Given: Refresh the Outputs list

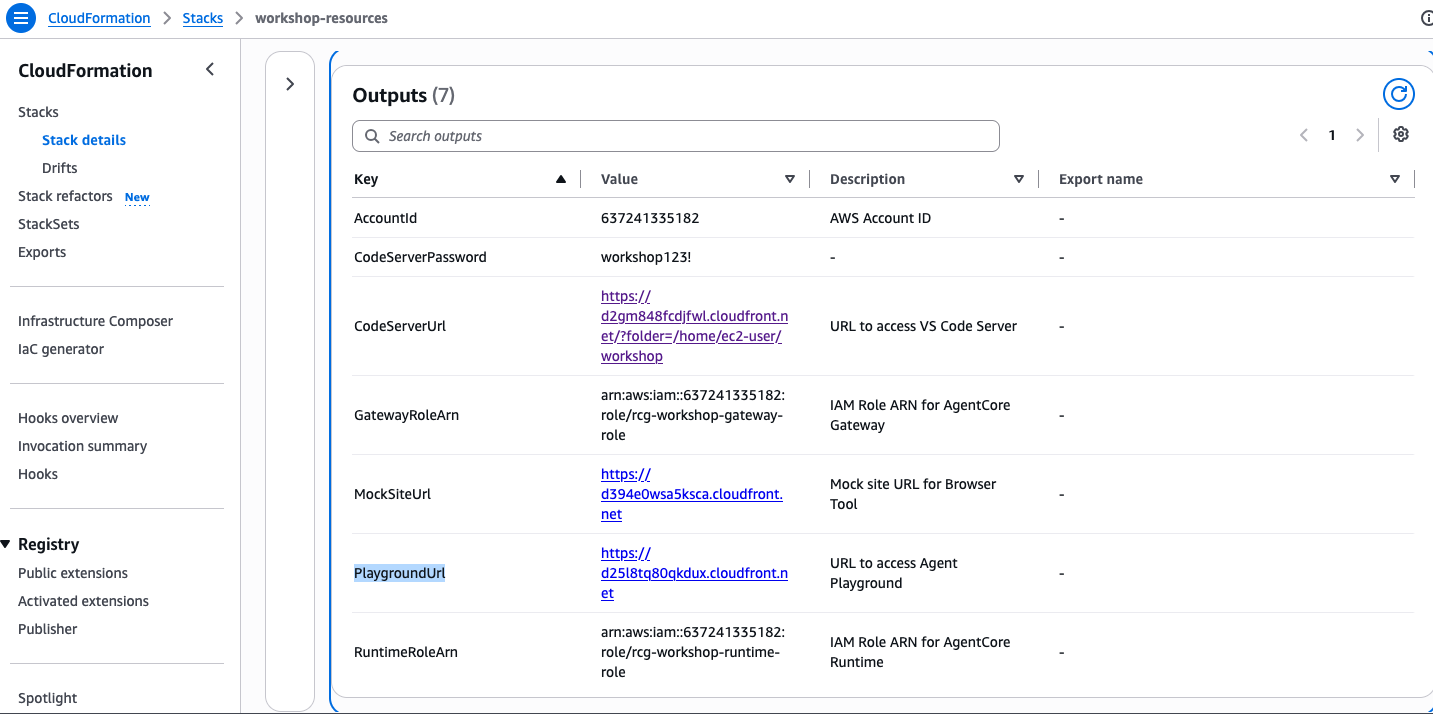Looking at the screenshot, I should 1399,94.
